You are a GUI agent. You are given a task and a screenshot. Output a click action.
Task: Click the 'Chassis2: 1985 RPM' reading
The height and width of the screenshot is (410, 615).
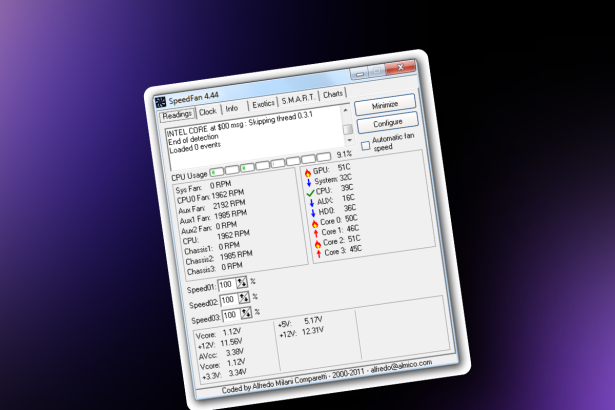coord(219,258)
